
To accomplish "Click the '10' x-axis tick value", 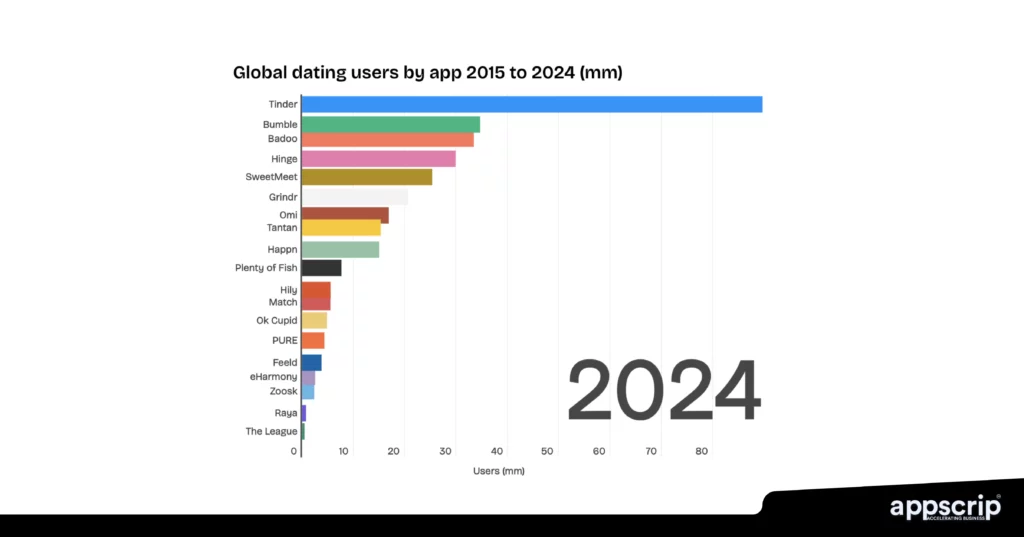I will (344, 451).
